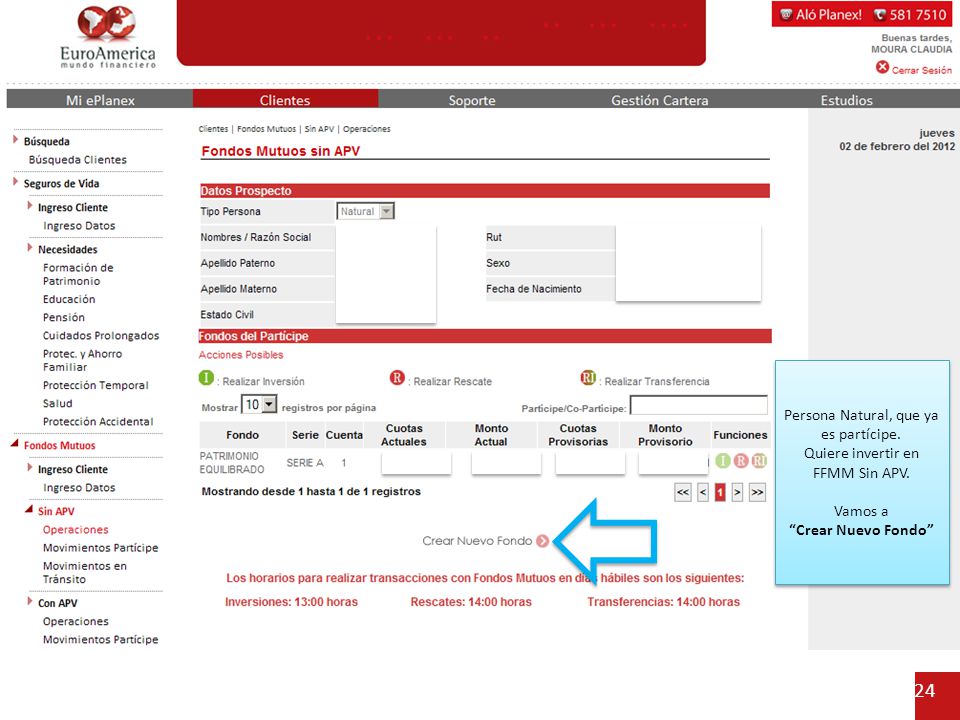960x720 pixels.
Task: Expand the Seguros de Vida section
Action: [x=15, y=182]
